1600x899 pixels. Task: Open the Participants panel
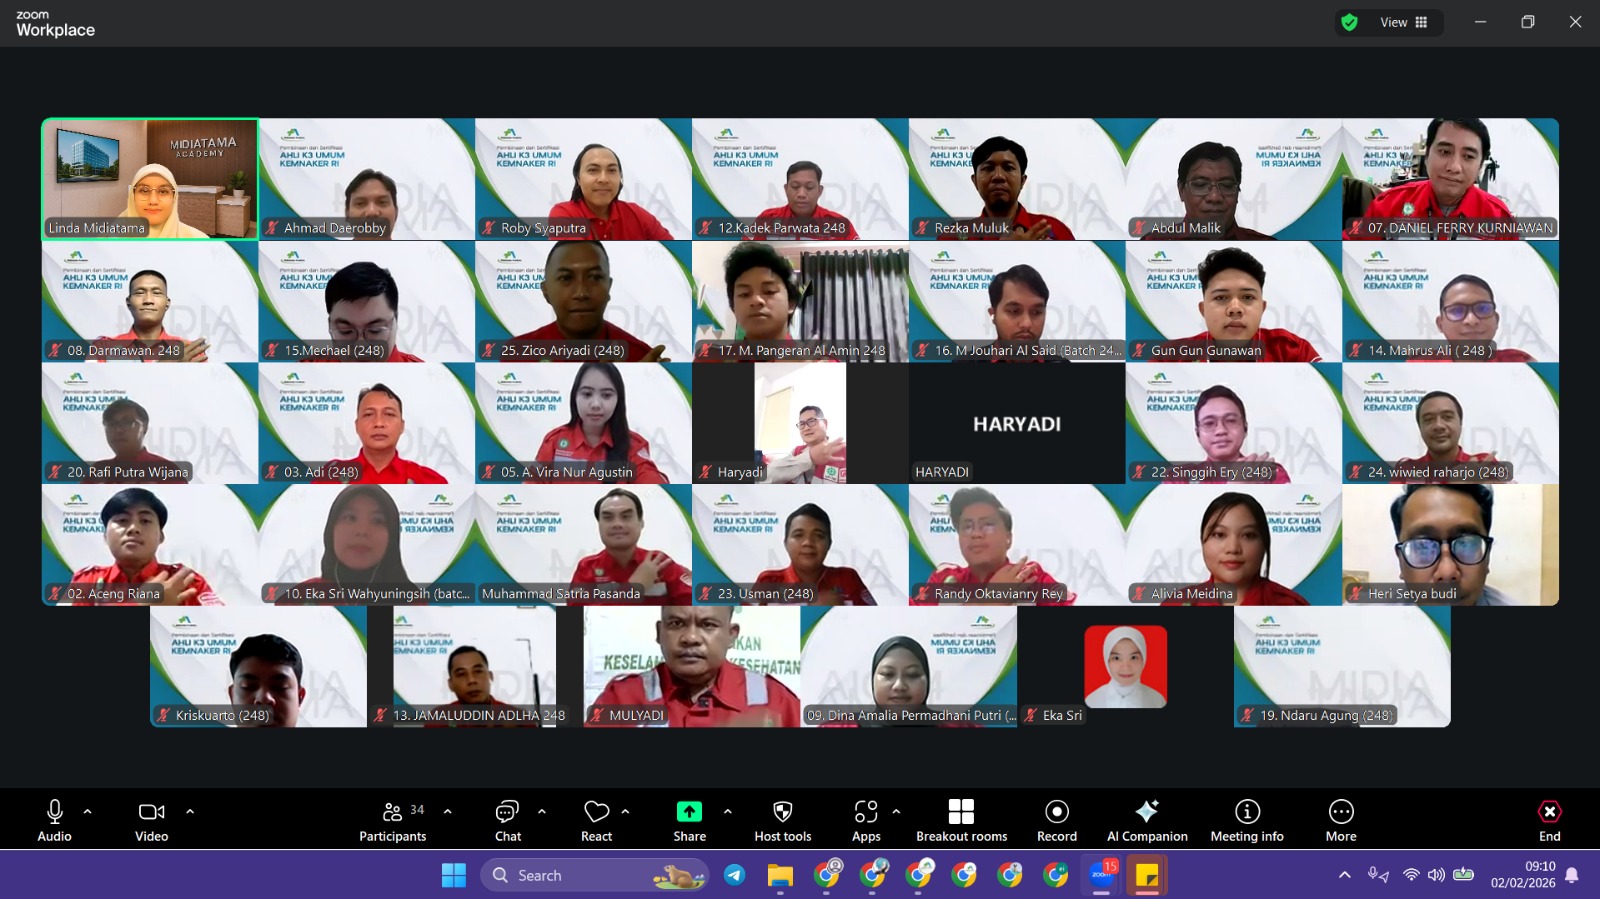tap(392, 820)
